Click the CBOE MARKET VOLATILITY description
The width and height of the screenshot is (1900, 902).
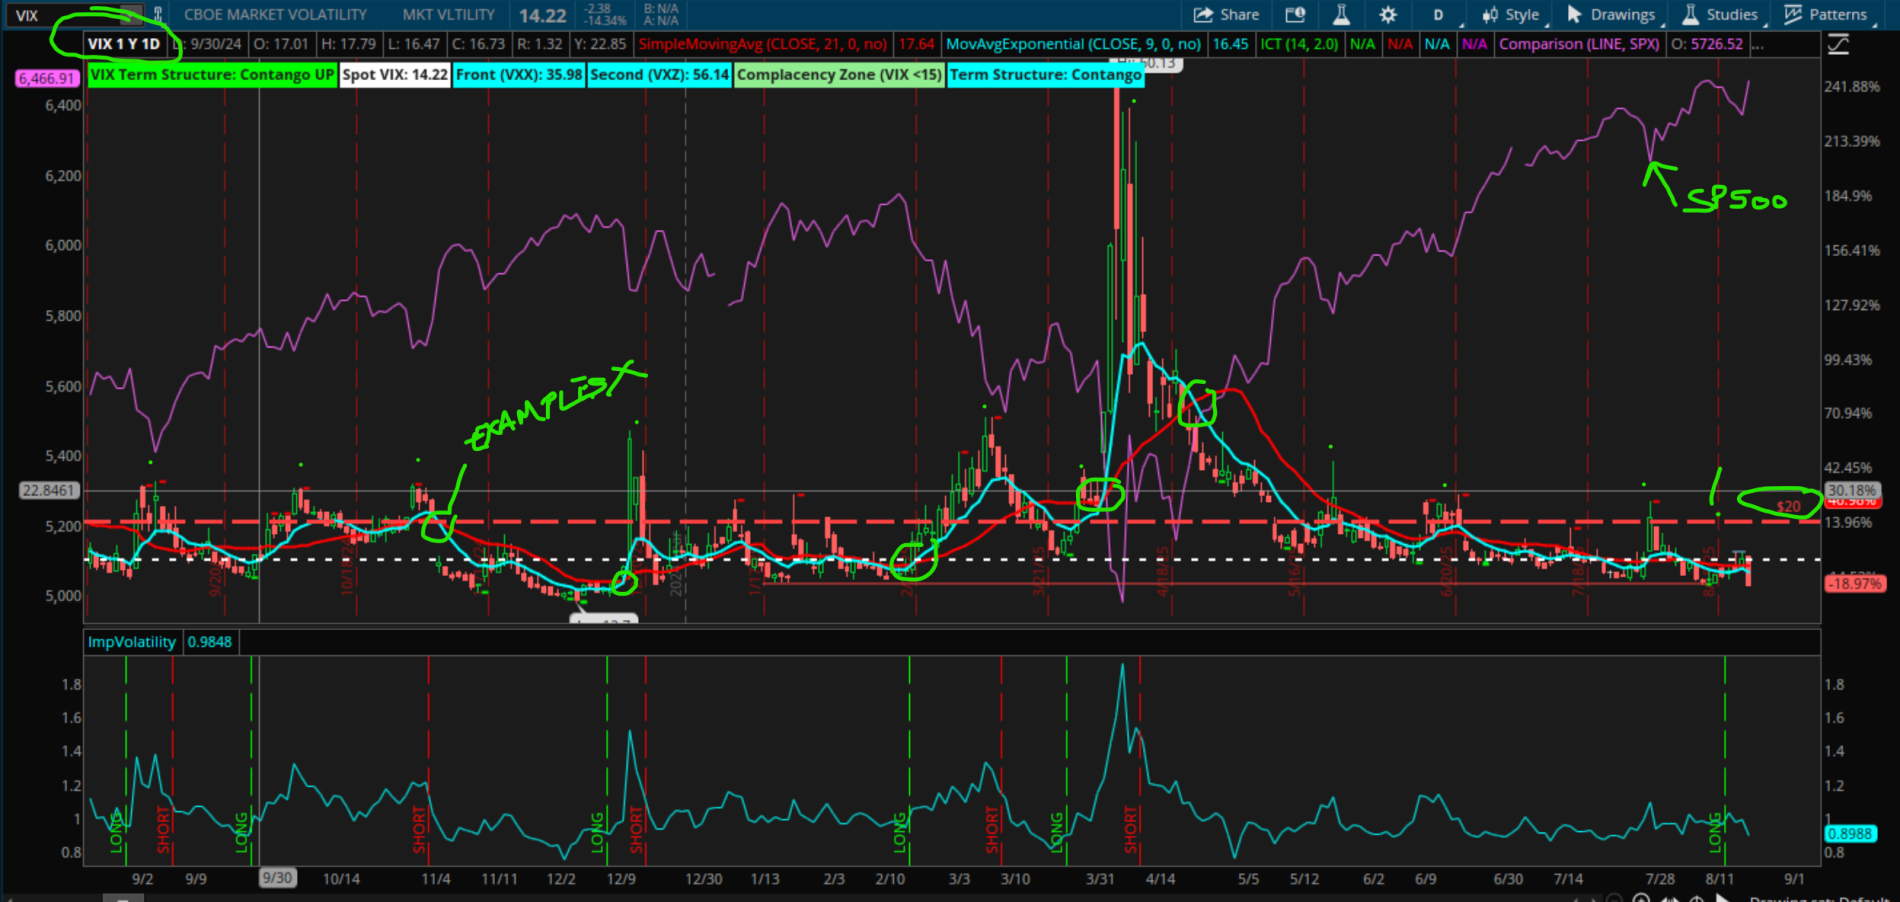[x=275, y=15]
